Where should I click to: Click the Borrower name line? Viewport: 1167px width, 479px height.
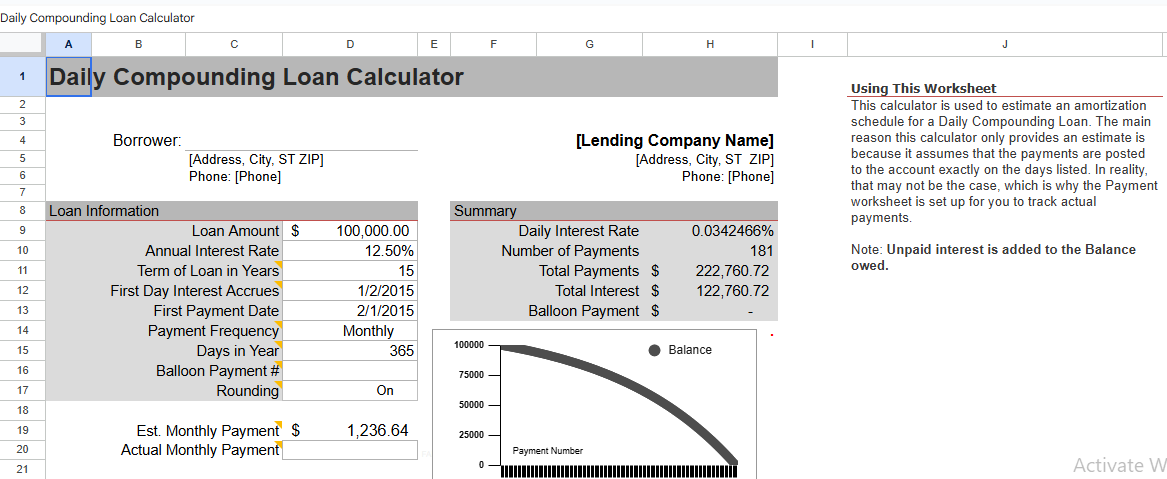[x=301, y=141]
